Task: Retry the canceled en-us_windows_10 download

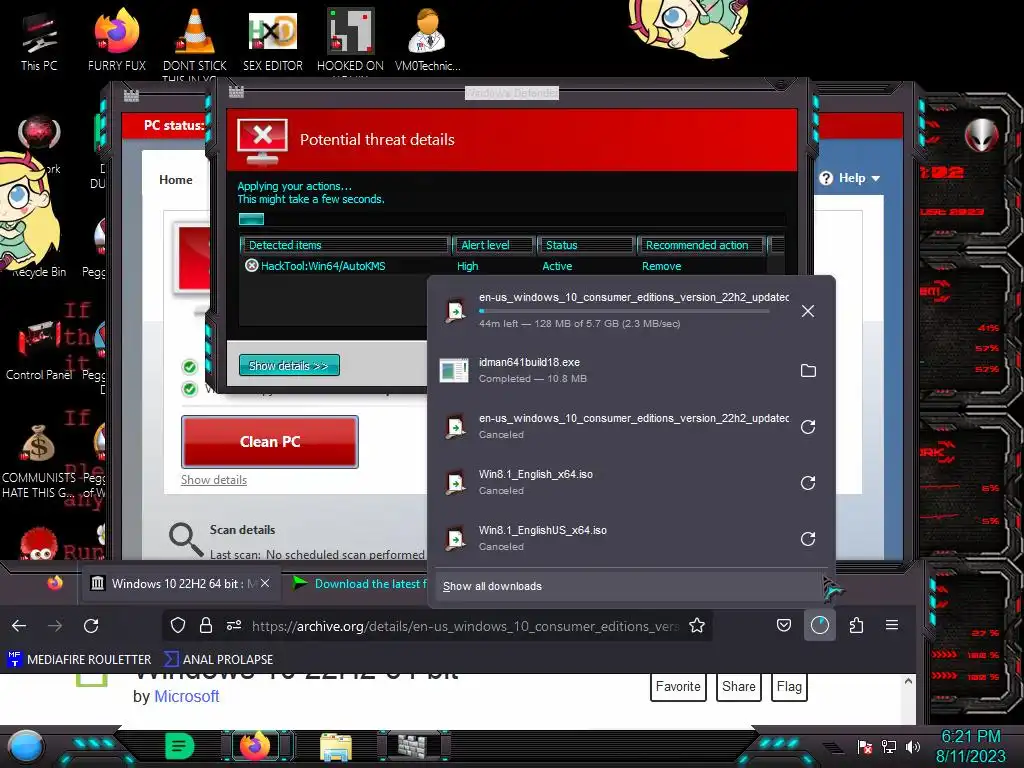Action: 808,426
